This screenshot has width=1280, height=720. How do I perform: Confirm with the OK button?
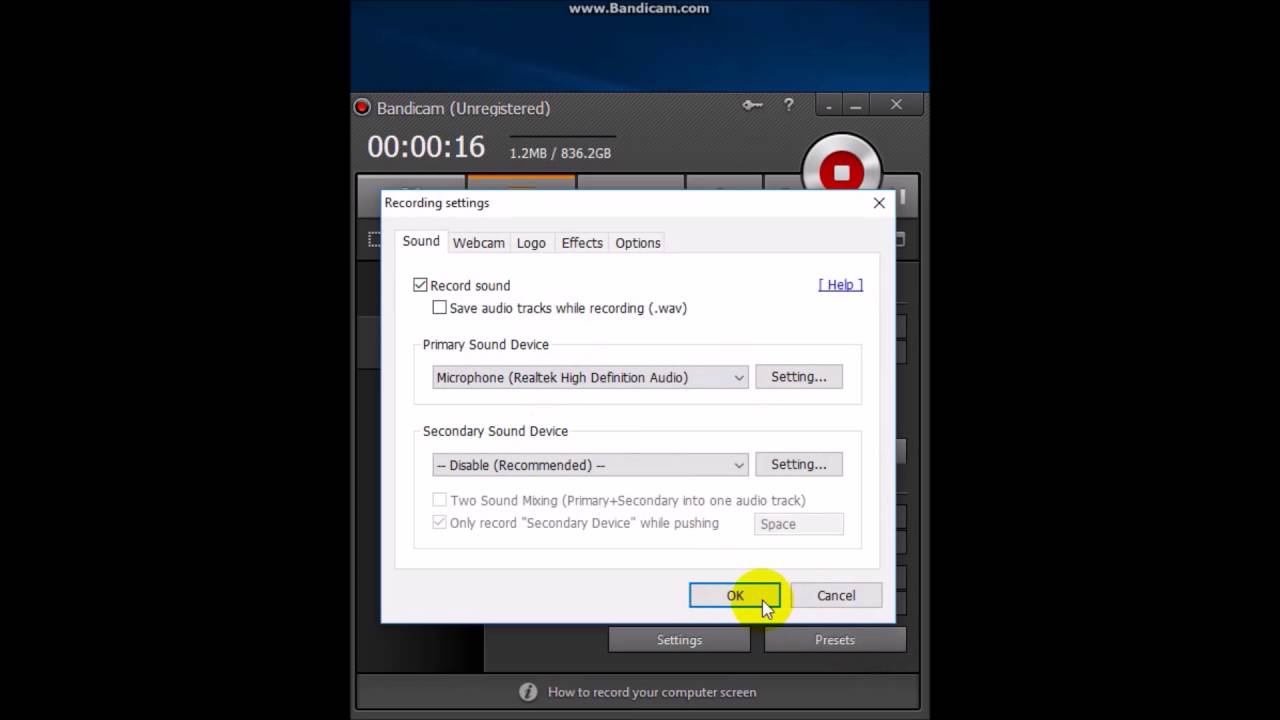pyautogui.click(x=735, y=595)
